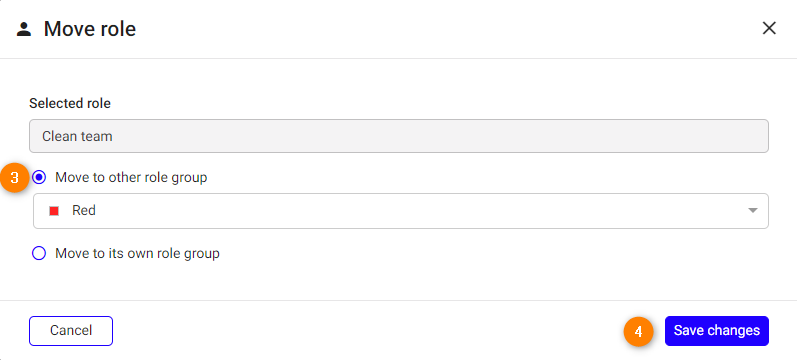The width and height of the screenshot is (797, 360).
Task: Click the person icon beside Move role
Action: coord(24,29)
